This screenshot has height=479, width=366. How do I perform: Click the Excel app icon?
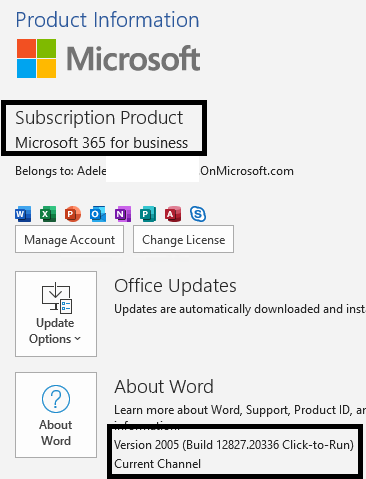click(48, 214)
